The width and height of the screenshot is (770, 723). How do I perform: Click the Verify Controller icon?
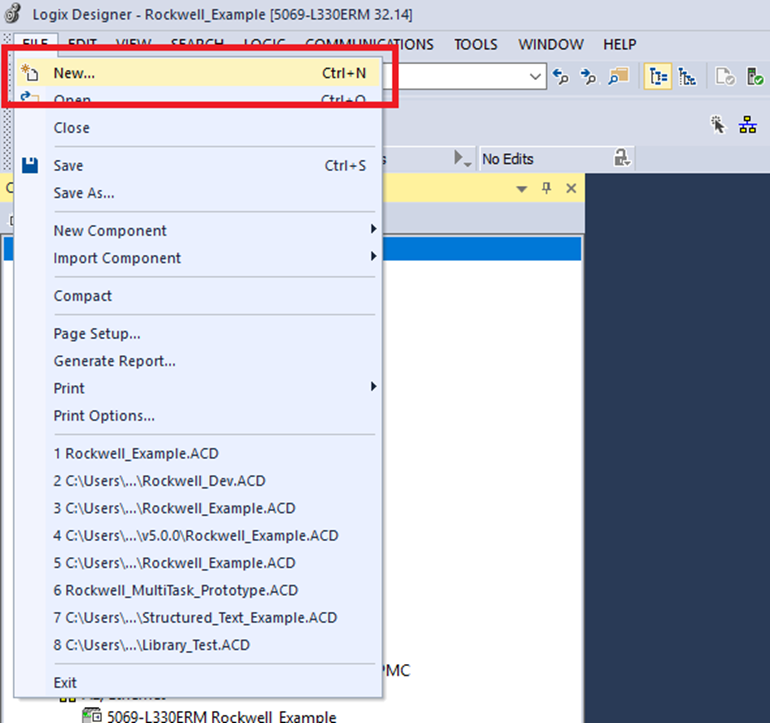(755, 77)
